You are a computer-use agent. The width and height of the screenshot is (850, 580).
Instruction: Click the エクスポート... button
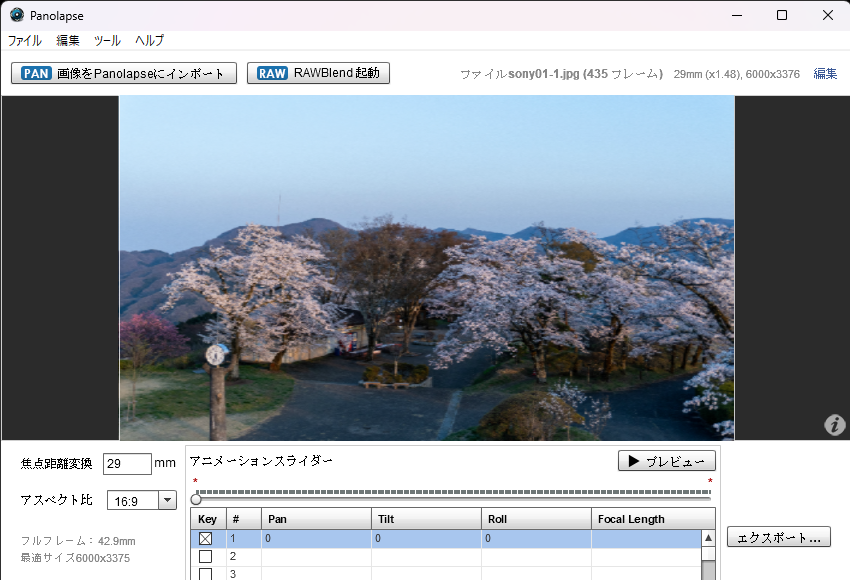tap(778, 537)
